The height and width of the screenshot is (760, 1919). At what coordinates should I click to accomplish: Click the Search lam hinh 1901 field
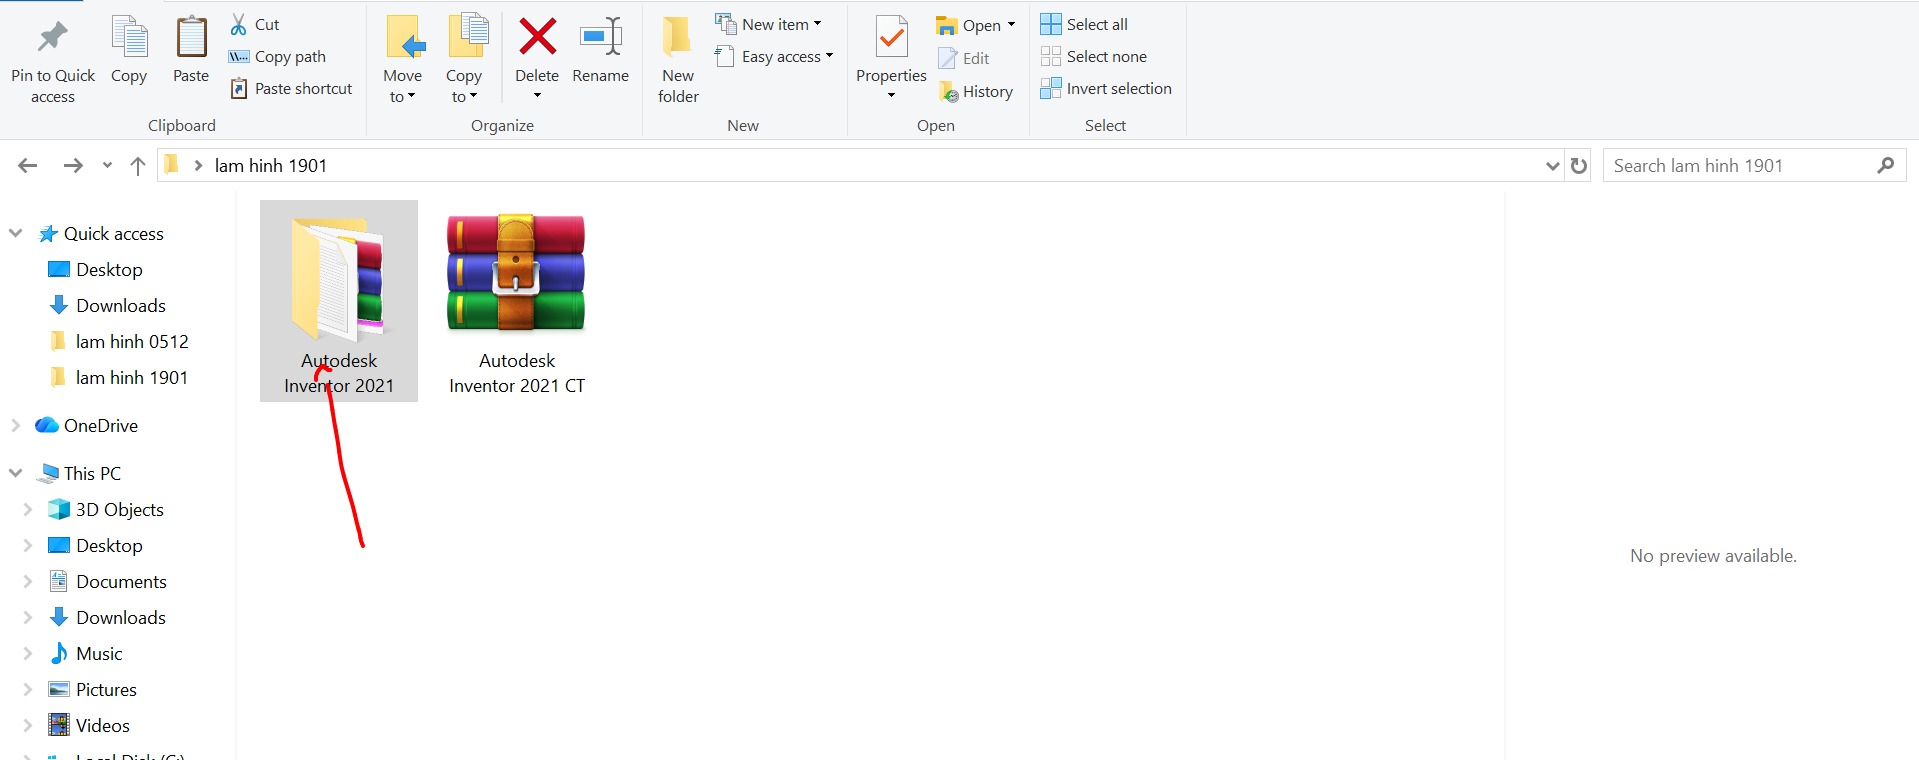tap(1740, 166)
